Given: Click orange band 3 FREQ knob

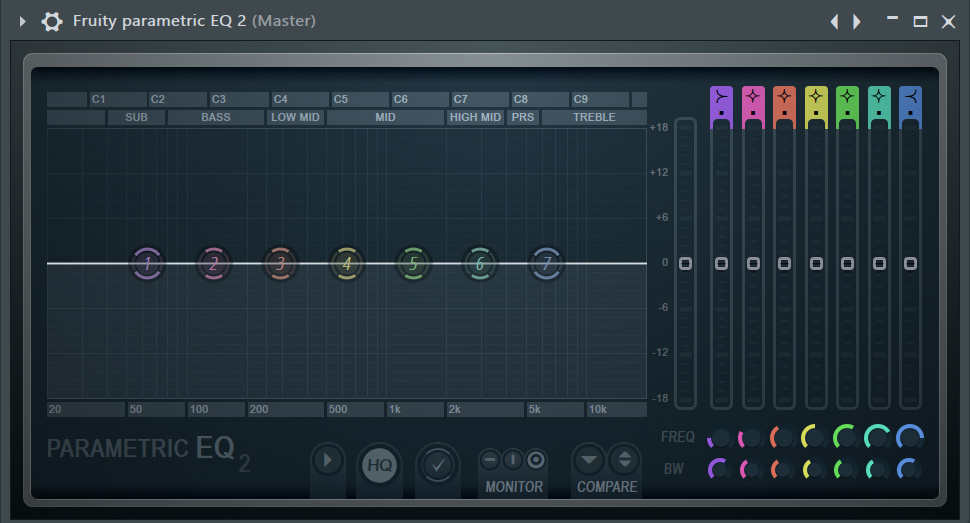Looking at the screenshot, I should (x=783, y=438).
